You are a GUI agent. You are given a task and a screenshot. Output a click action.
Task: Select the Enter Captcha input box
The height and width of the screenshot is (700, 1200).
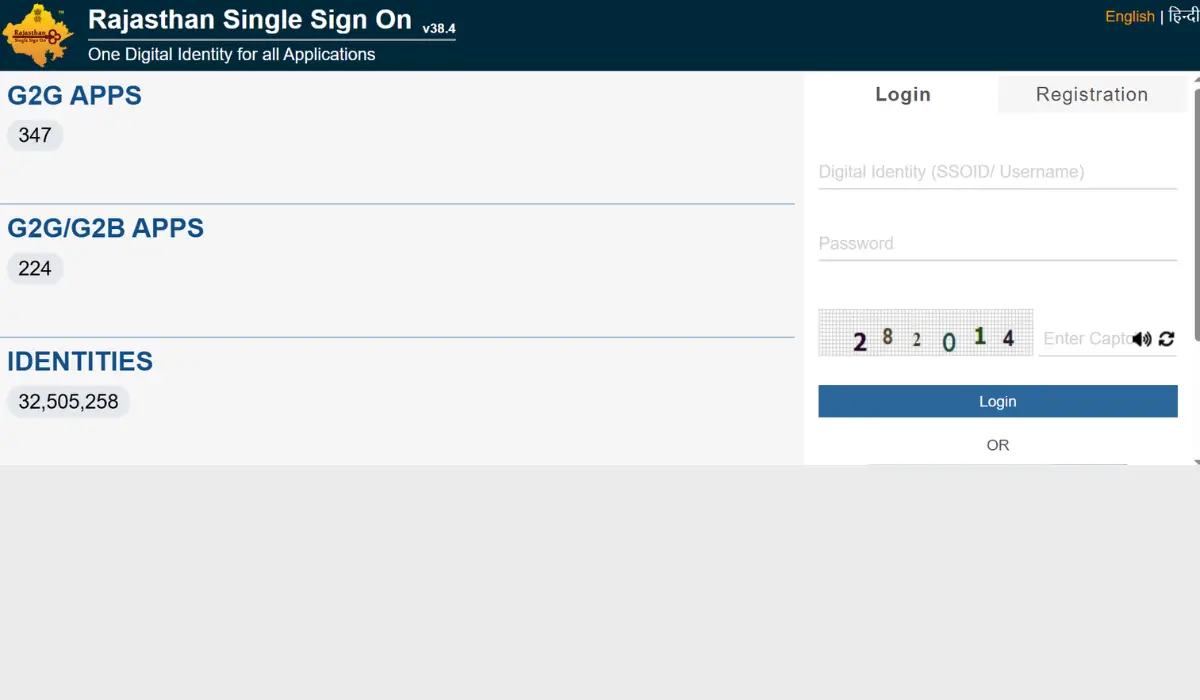click(x=1085, y=339)
